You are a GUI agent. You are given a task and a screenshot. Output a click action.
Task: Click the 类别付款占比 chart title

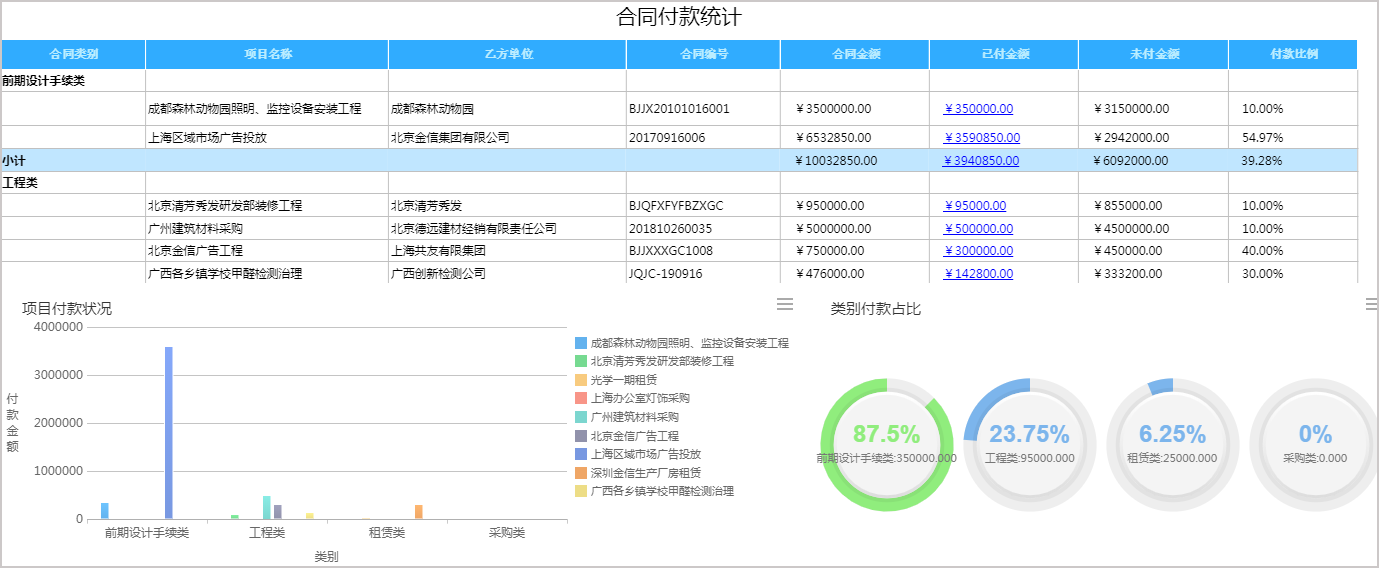point(876,308)
